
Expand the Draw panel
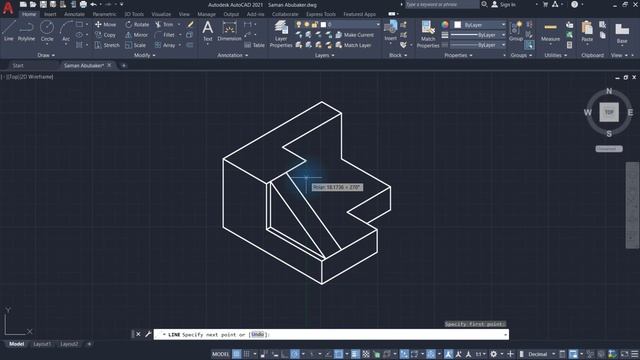click(46, 55)
